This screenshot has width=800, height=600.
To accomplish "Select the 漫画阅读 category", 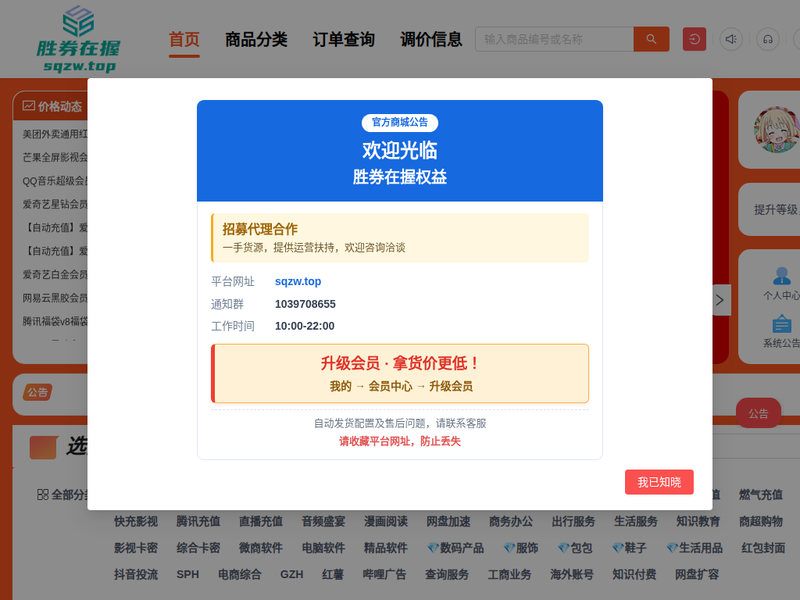I will point(386,521).
